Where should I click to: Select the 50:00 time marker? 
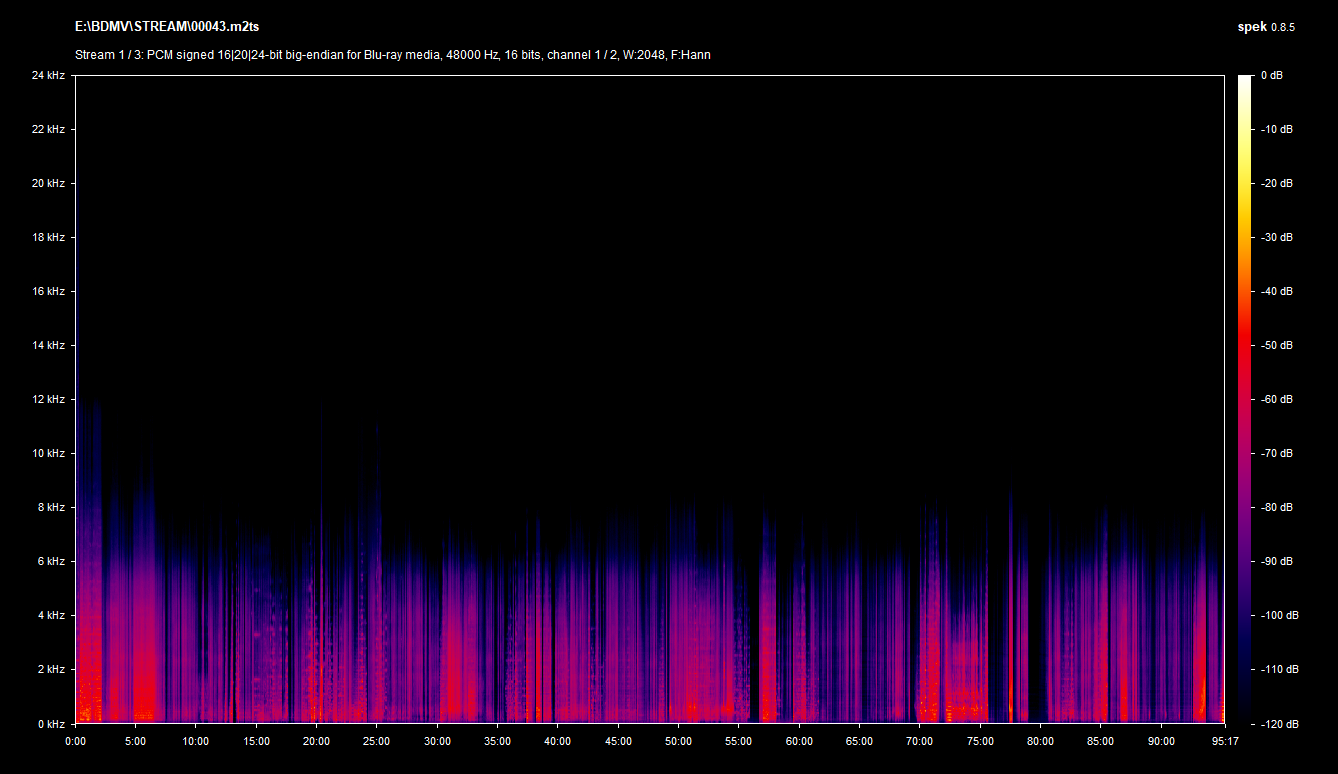678,741
